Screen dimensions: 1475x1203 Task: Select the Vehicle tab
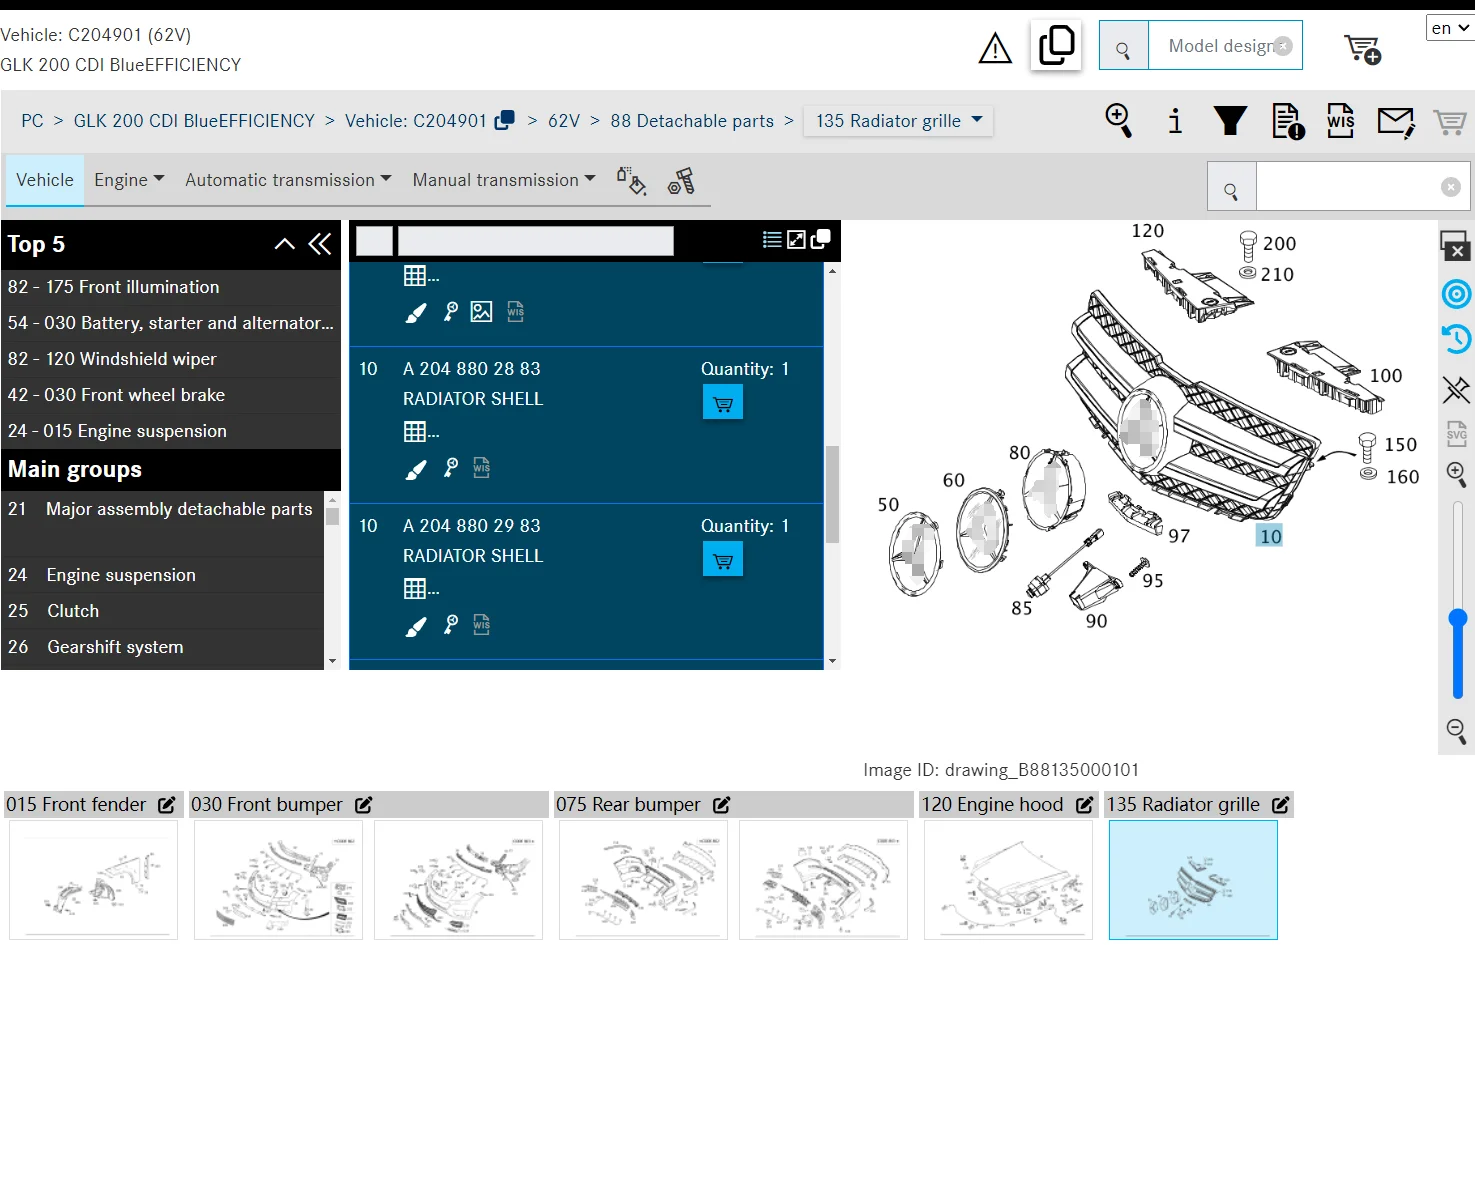(45, 180)
